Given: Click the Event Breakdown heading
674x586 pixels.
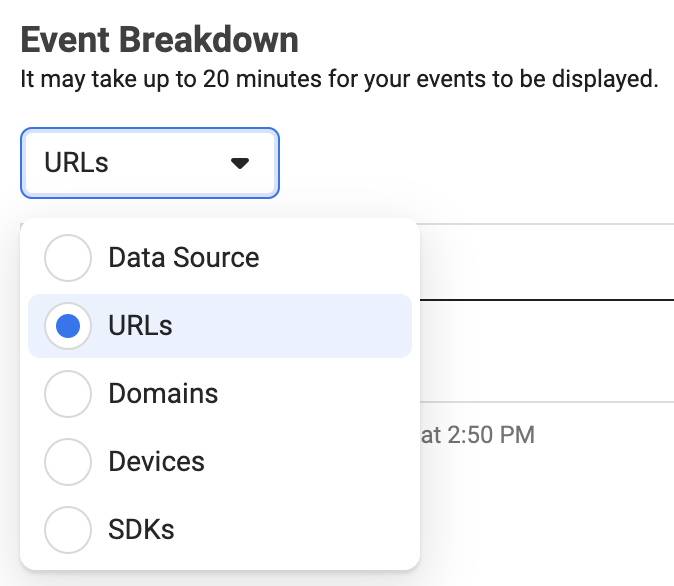Looking at the screenshot, I should tap(159, 40).
